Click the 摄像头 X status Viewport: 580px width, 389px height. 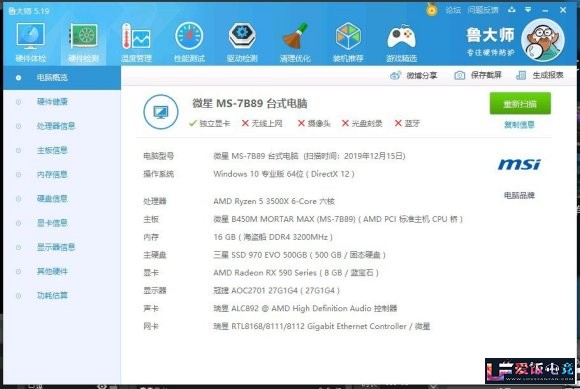[x=314, y=124]
